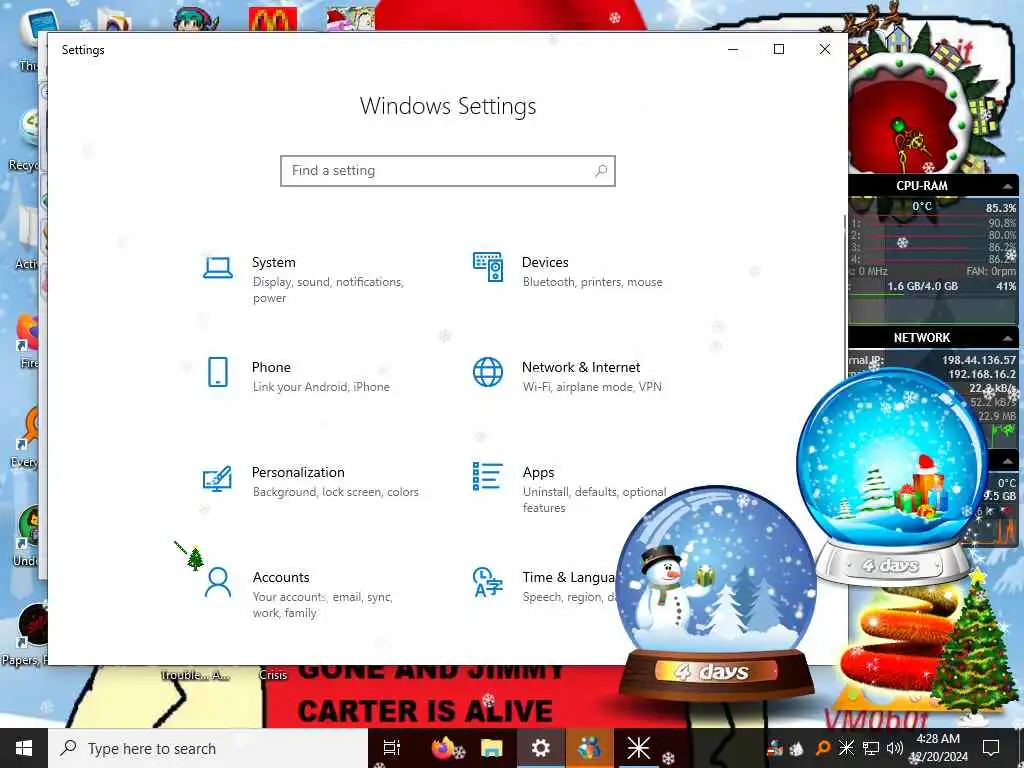Click the taskbar clock showing 4:28 AM
The image size is (1024, 768).
(x=938, y=748)
